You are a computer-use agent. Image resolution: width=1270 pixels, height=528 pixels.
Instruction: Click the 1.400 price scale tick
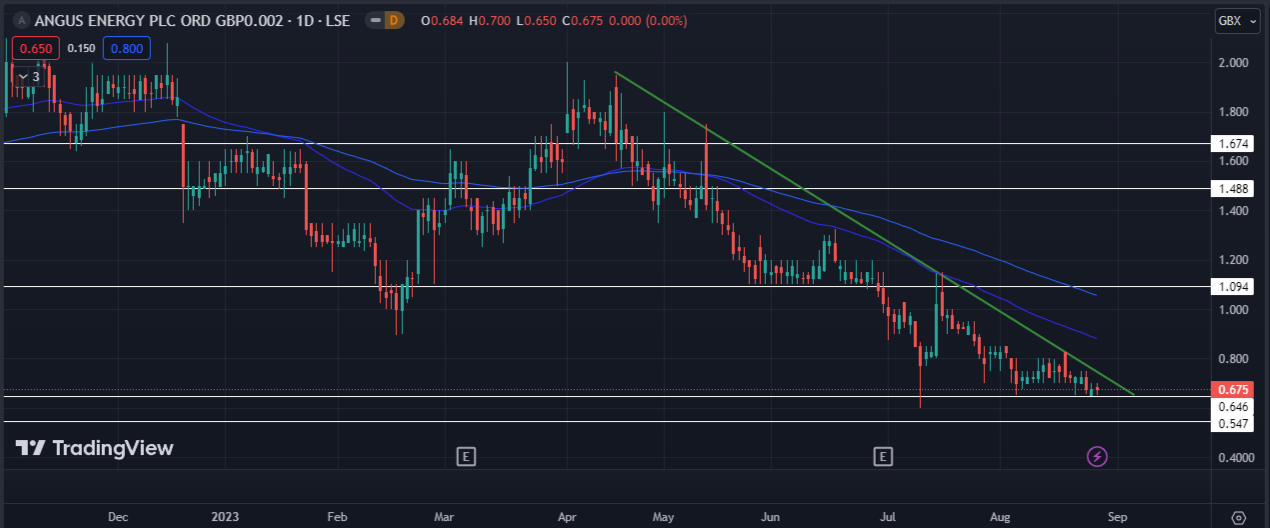tap(1234, 211)
